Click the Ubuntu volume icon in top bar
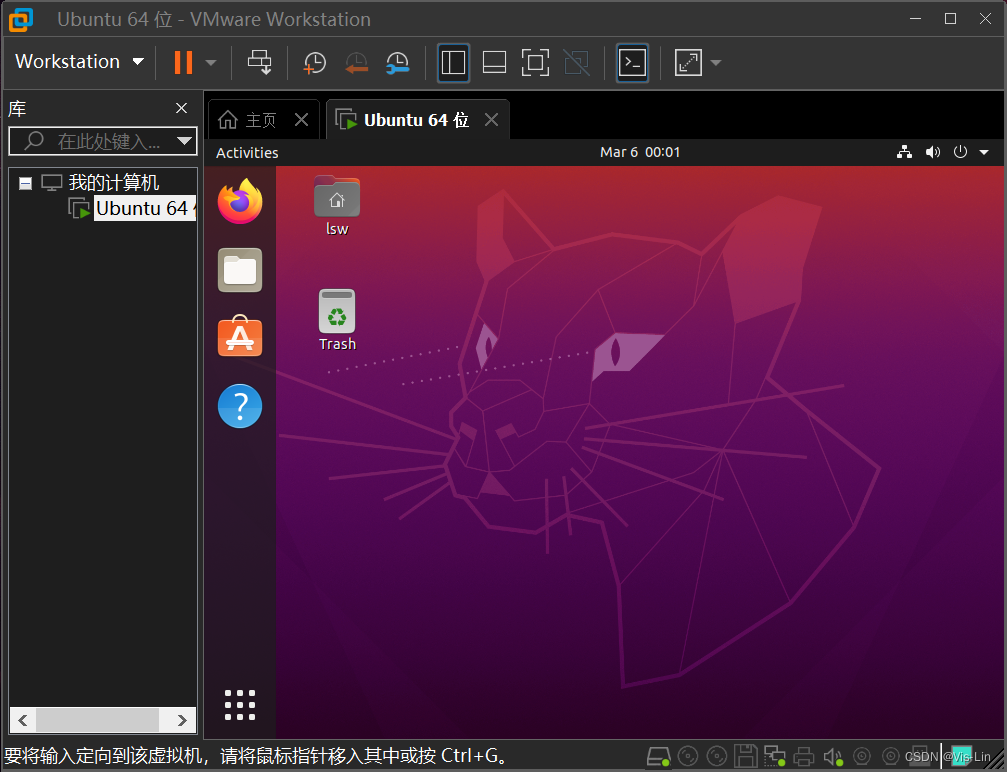This screenshot has width=1007, height=772. pos(933,152)
